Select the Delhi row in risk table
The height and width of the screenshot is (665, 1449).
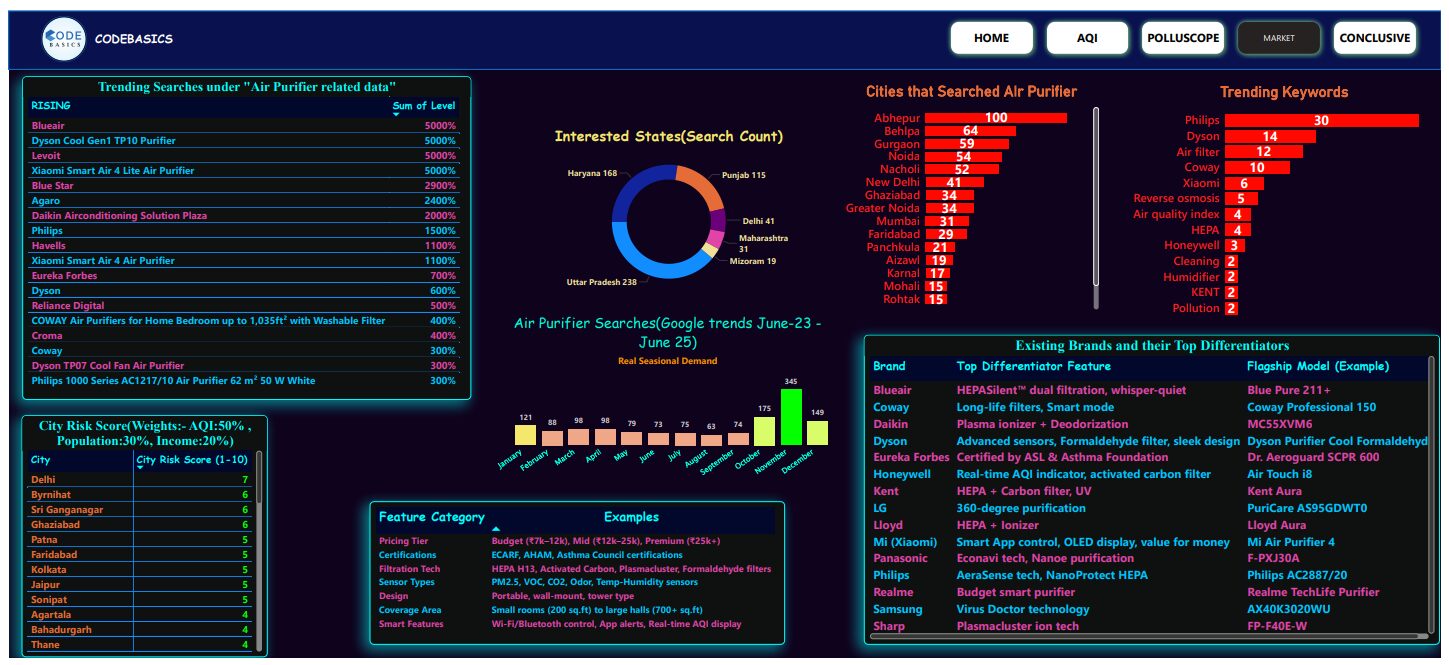[140, 480]
